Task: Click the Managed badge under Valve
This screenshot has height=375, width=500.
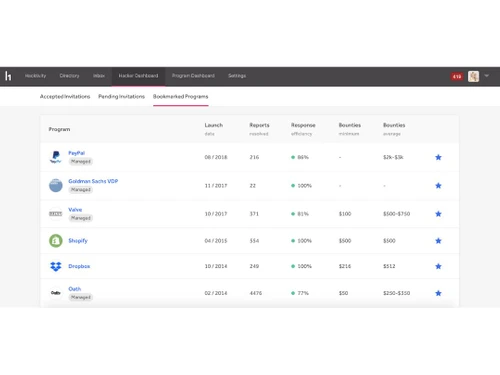Action: pos(81,218)
